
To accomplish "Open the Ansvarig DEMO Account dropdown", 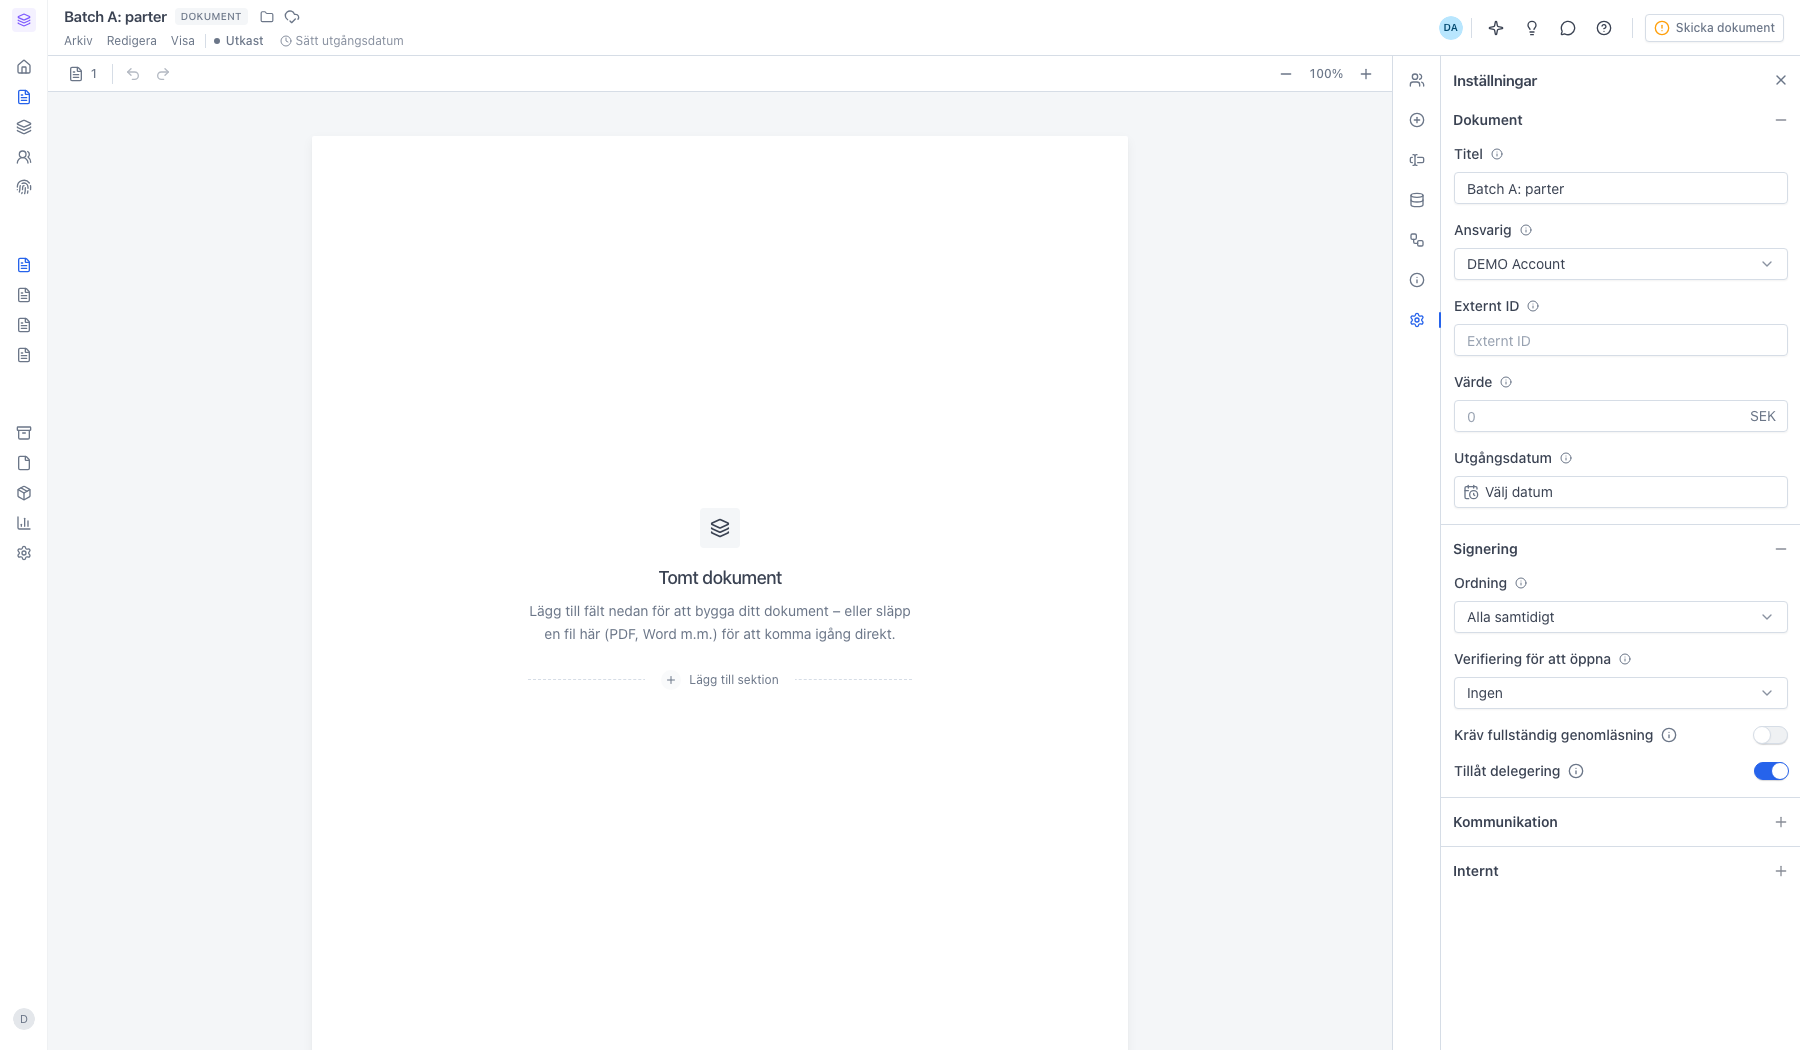I will coord(1620,264).
